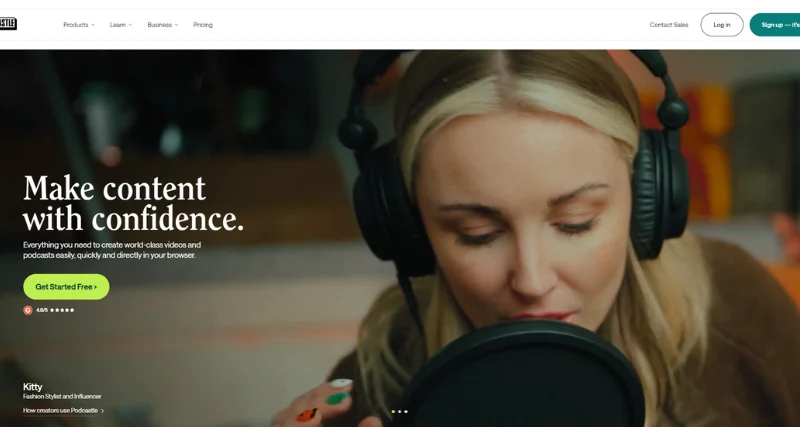Open the Contact Sales link
Image resolution: width=800 pixels, height=427 pixels.
668,24
